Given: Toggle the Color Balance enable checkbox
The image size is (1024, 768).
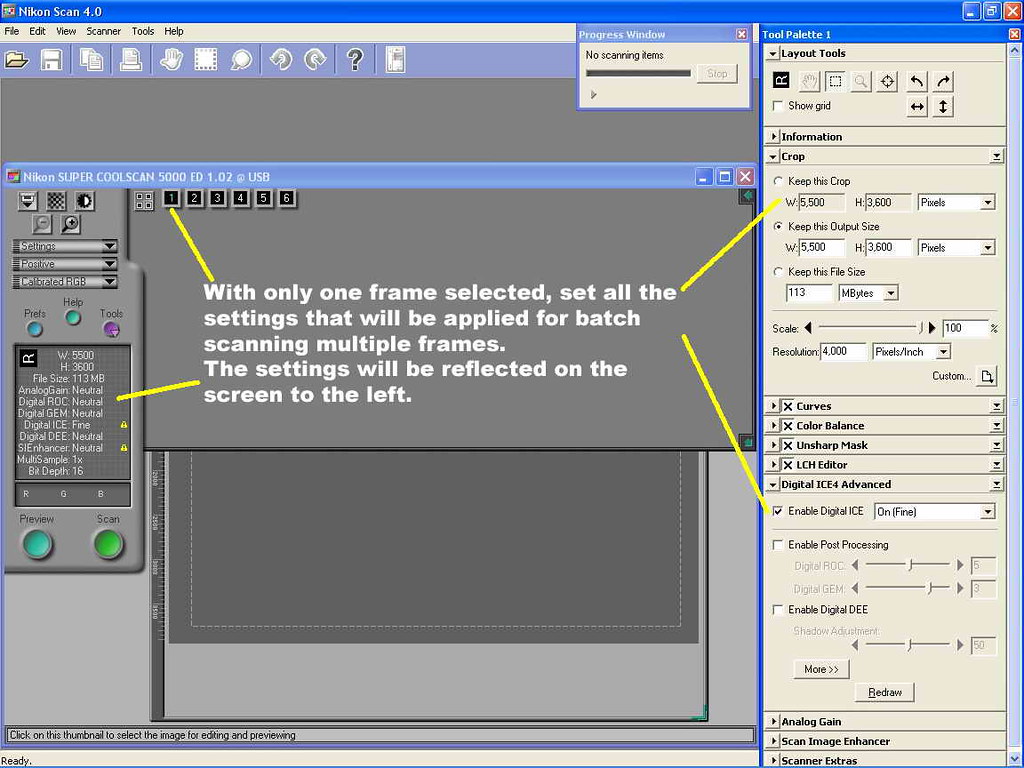Looking at the screenshot, I should tap(788, 426).
